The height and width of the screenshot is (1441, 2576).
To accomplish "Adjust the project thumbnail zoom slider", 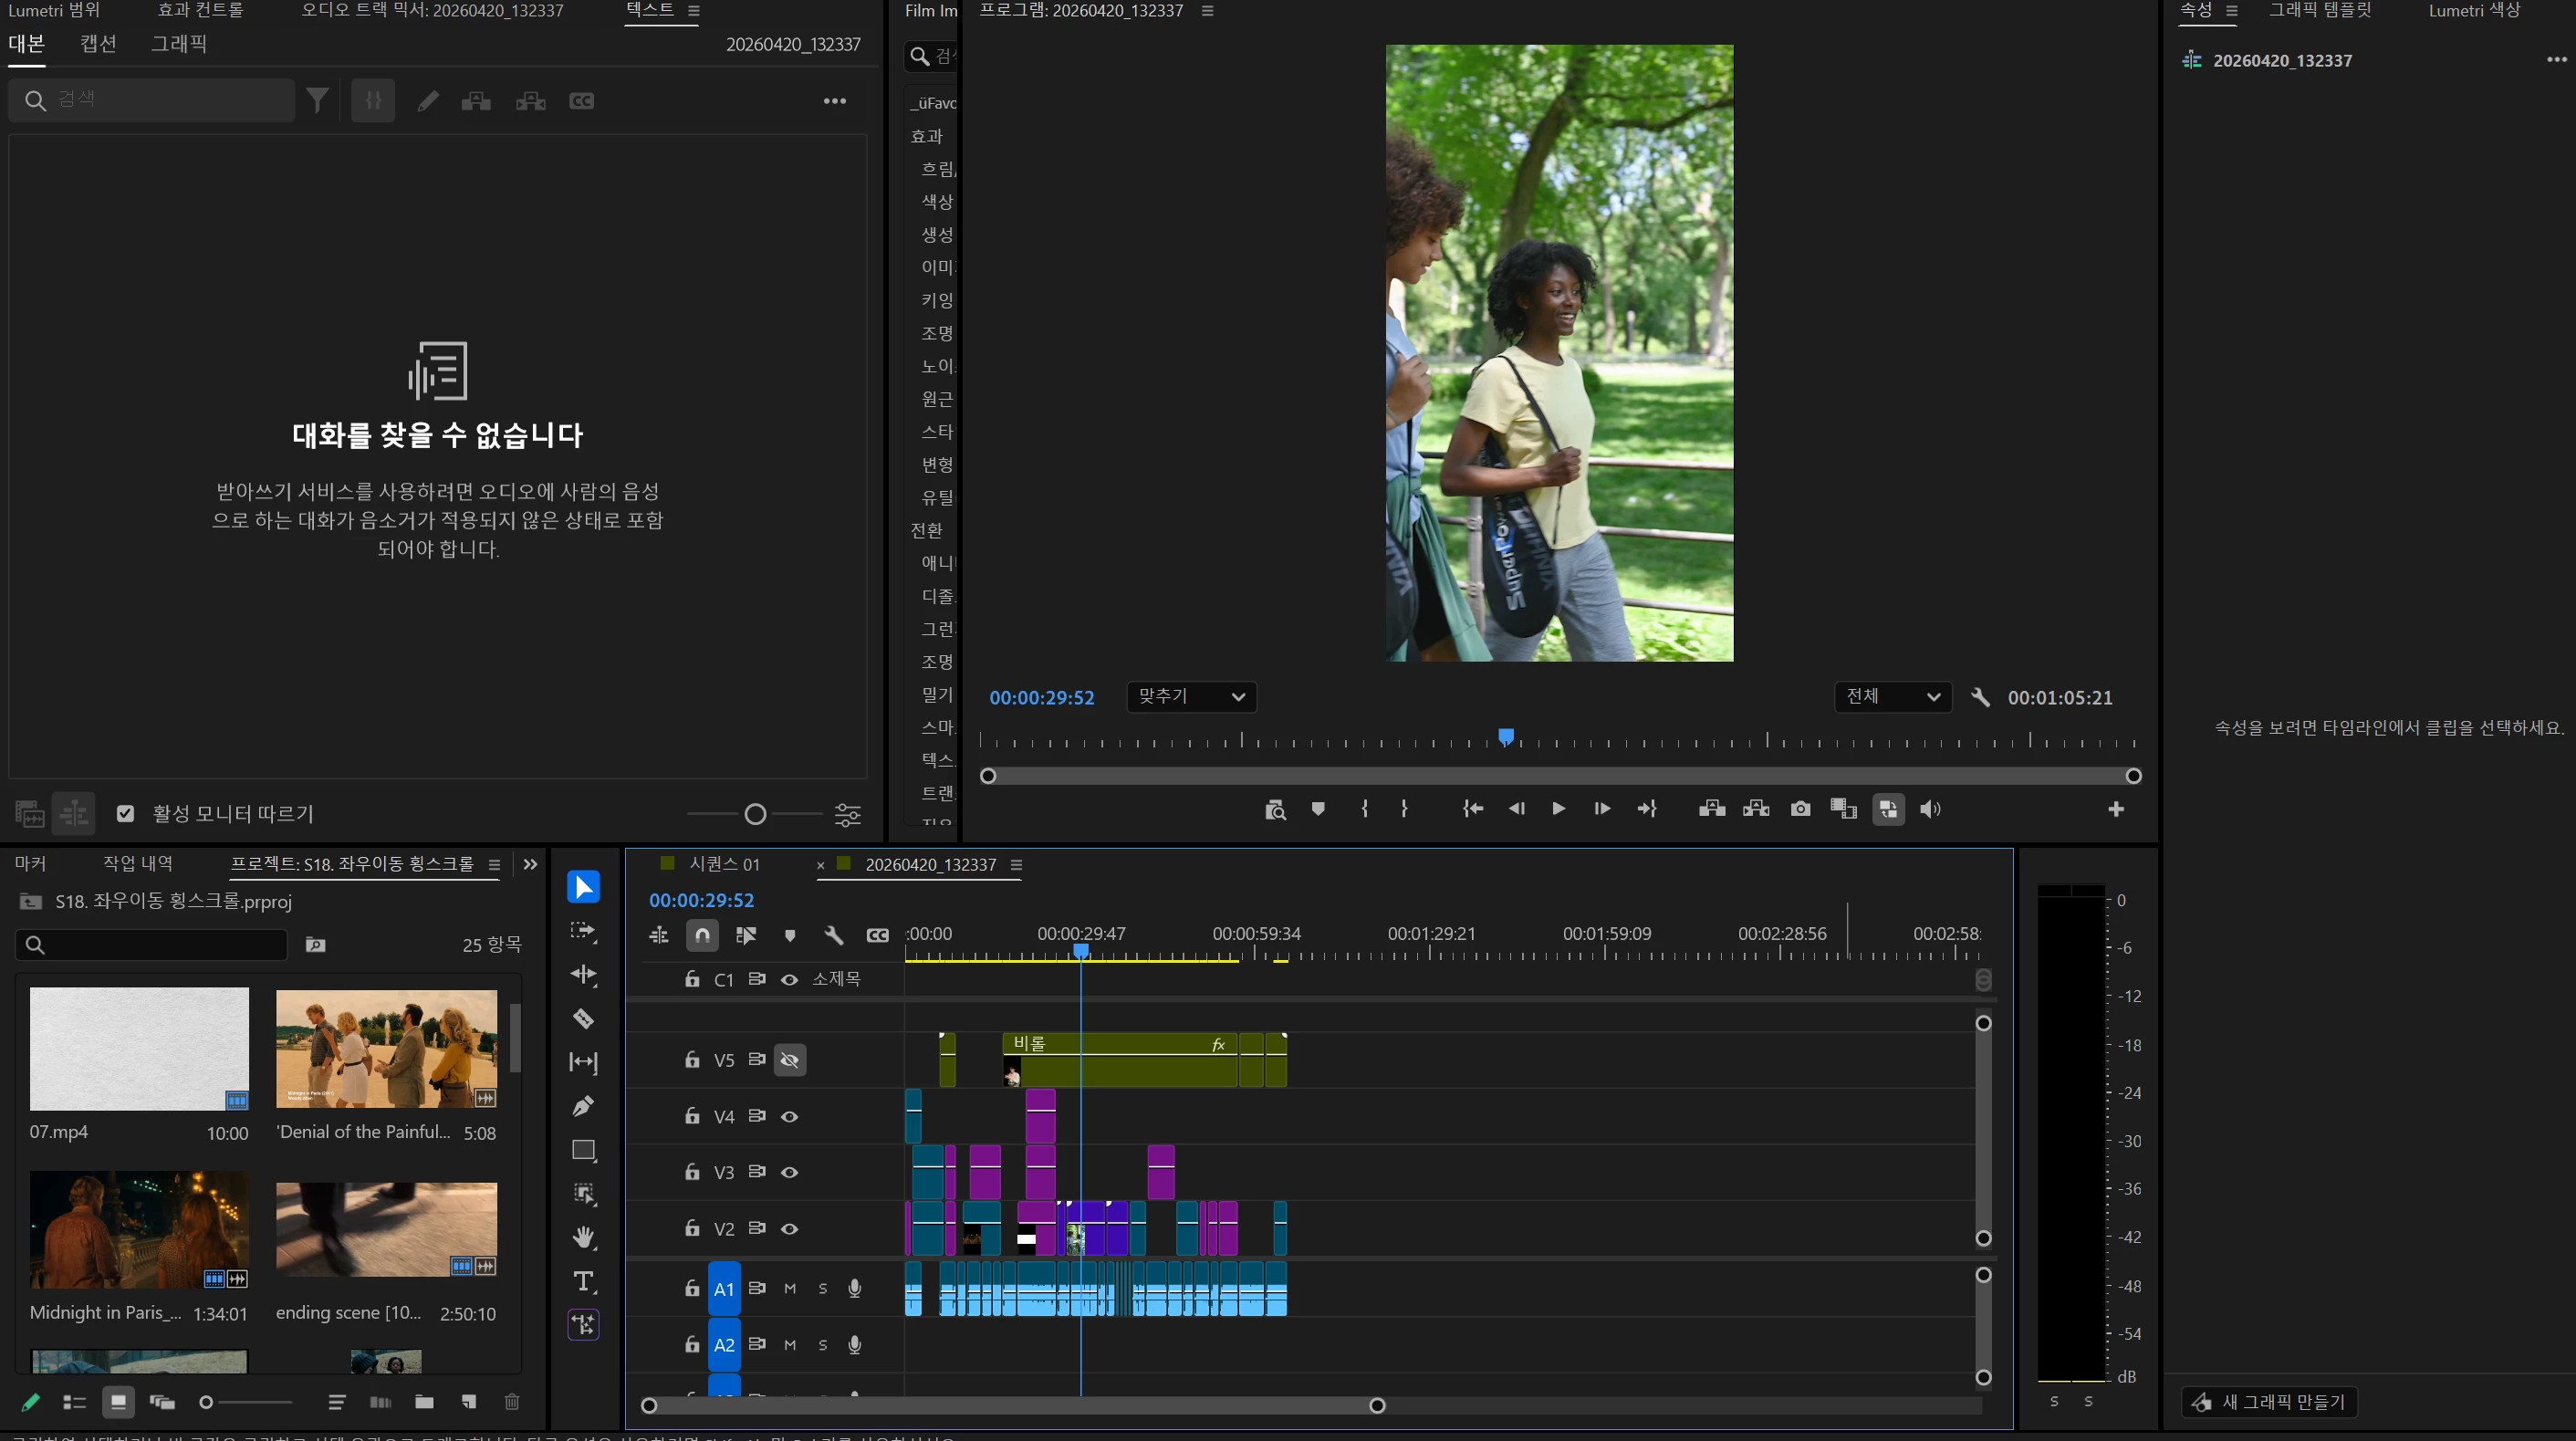I will 207,1402.
